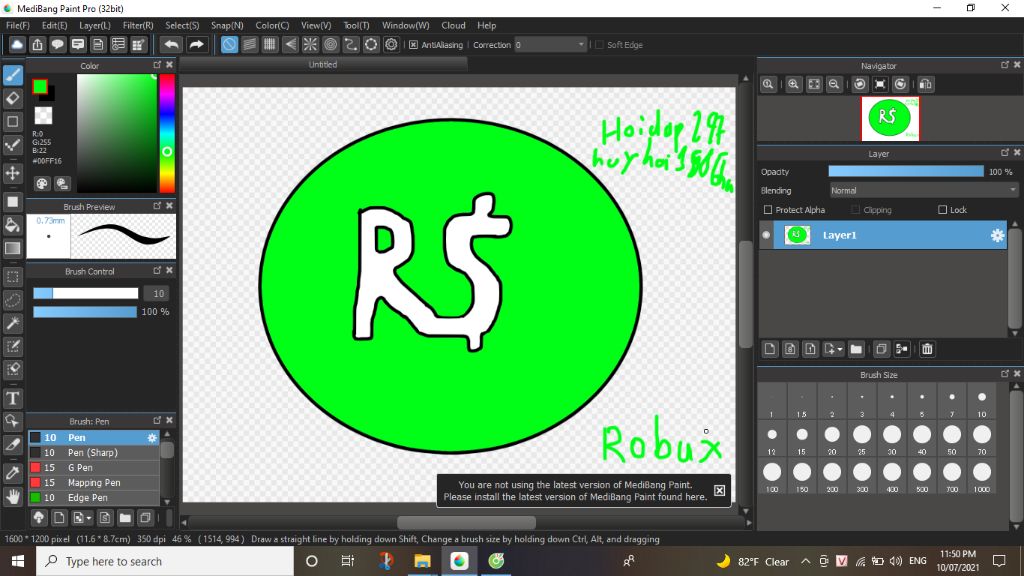
Task: Expand the Add brush dropdown arrow
Action: (89, 519)
